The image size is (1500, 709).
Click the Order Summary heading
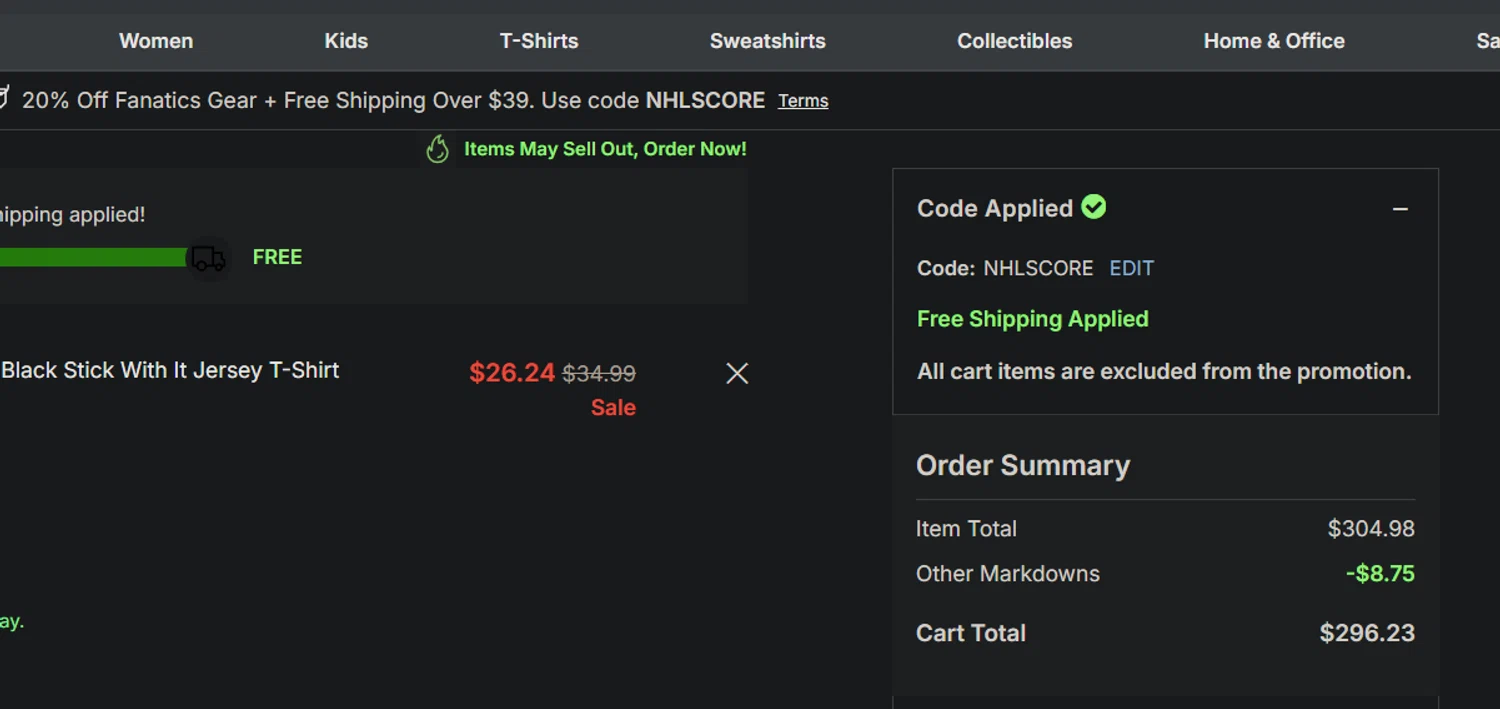1023,465
